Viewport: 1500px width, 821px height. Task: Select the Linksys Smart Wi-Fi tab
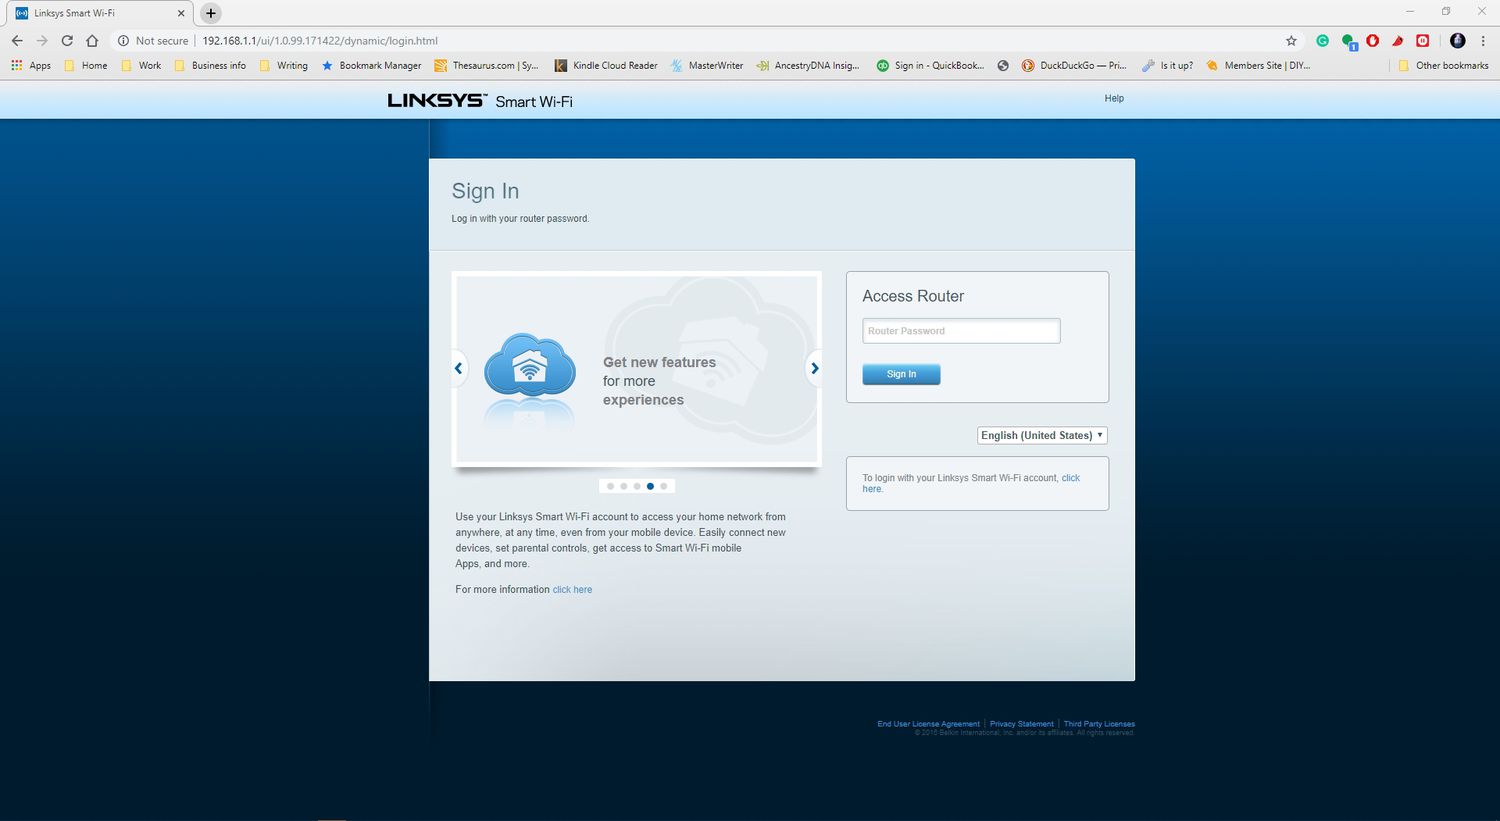click(x=95, y=13)
